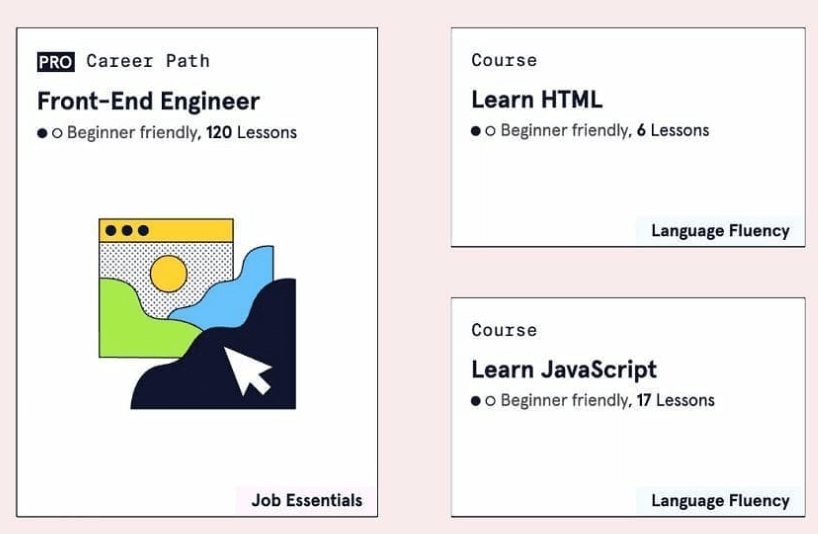Click the yellow sun circle in illustration
Viewport: 818px width, 534px height.
[168, 272]
